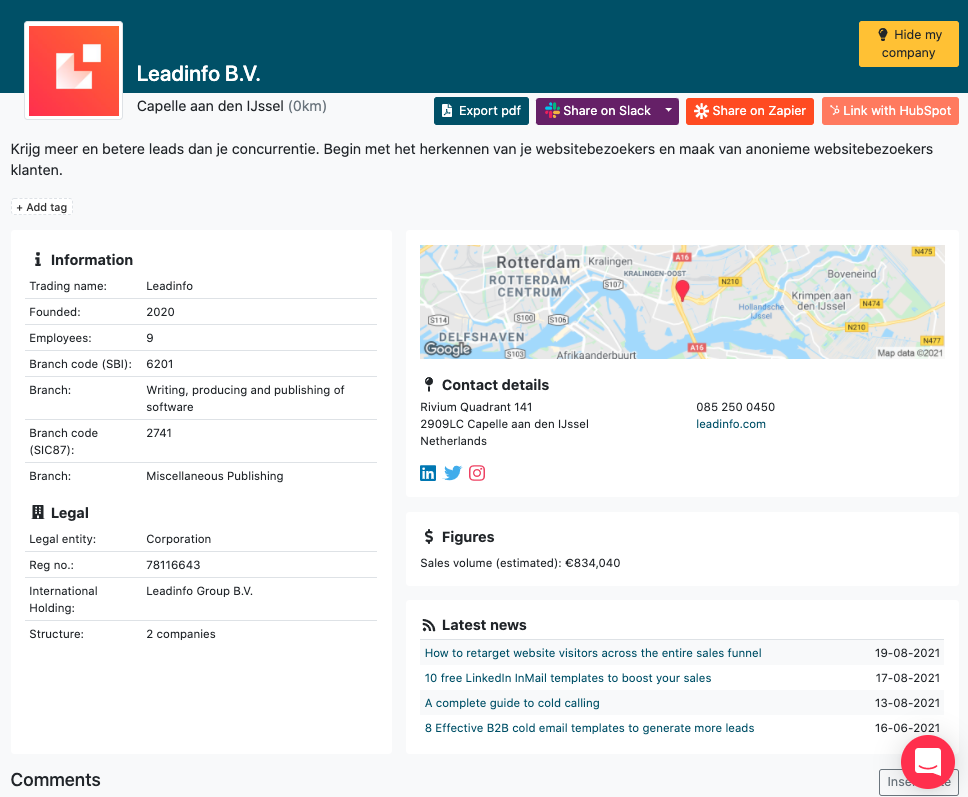Click the news date 19-08-2021

[908, 653]
